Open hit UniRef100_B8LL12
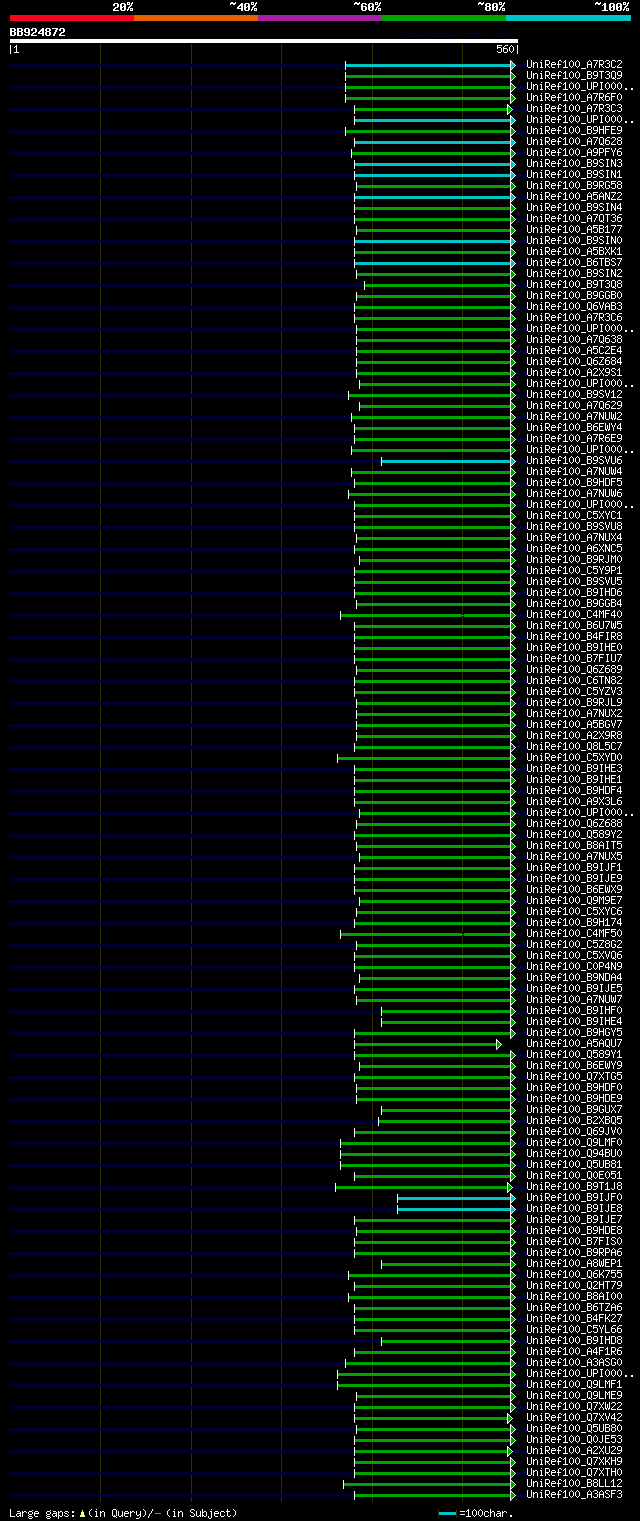640x1521 pixels. click(574, 1484)
